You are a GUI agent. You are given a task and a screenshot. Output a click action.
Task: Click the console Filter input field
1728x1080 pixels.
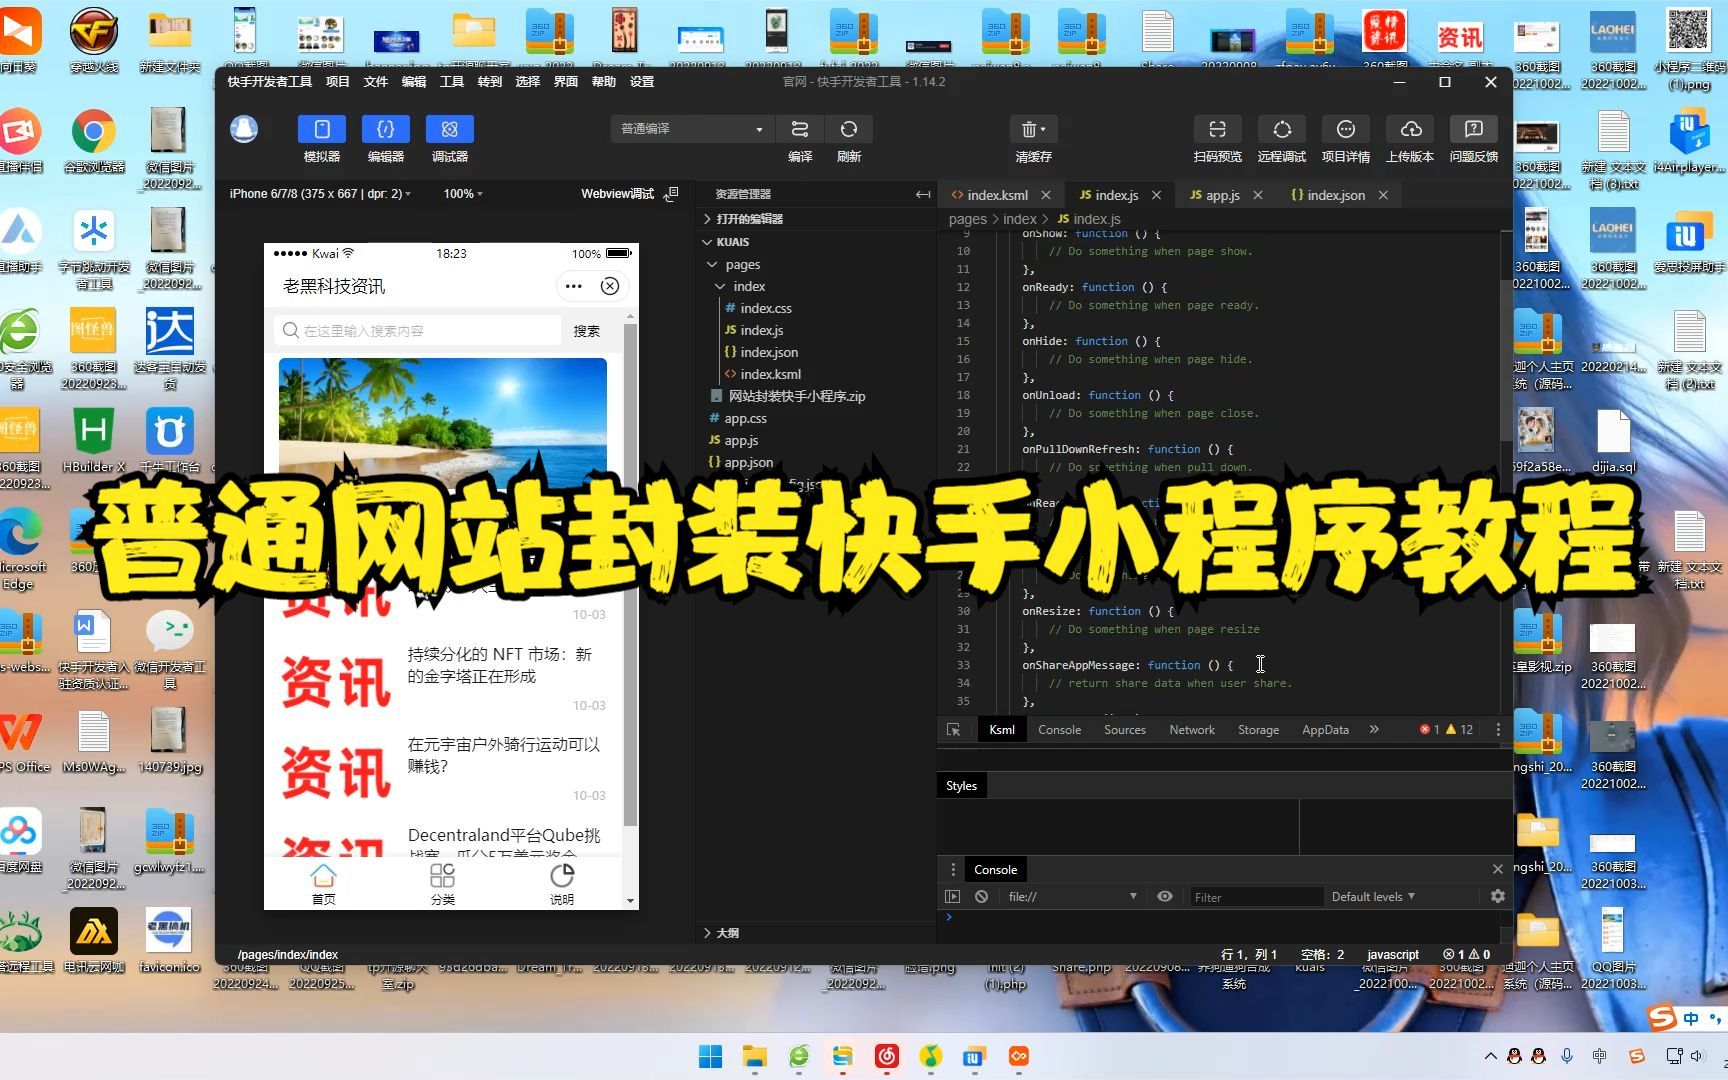1255,897
